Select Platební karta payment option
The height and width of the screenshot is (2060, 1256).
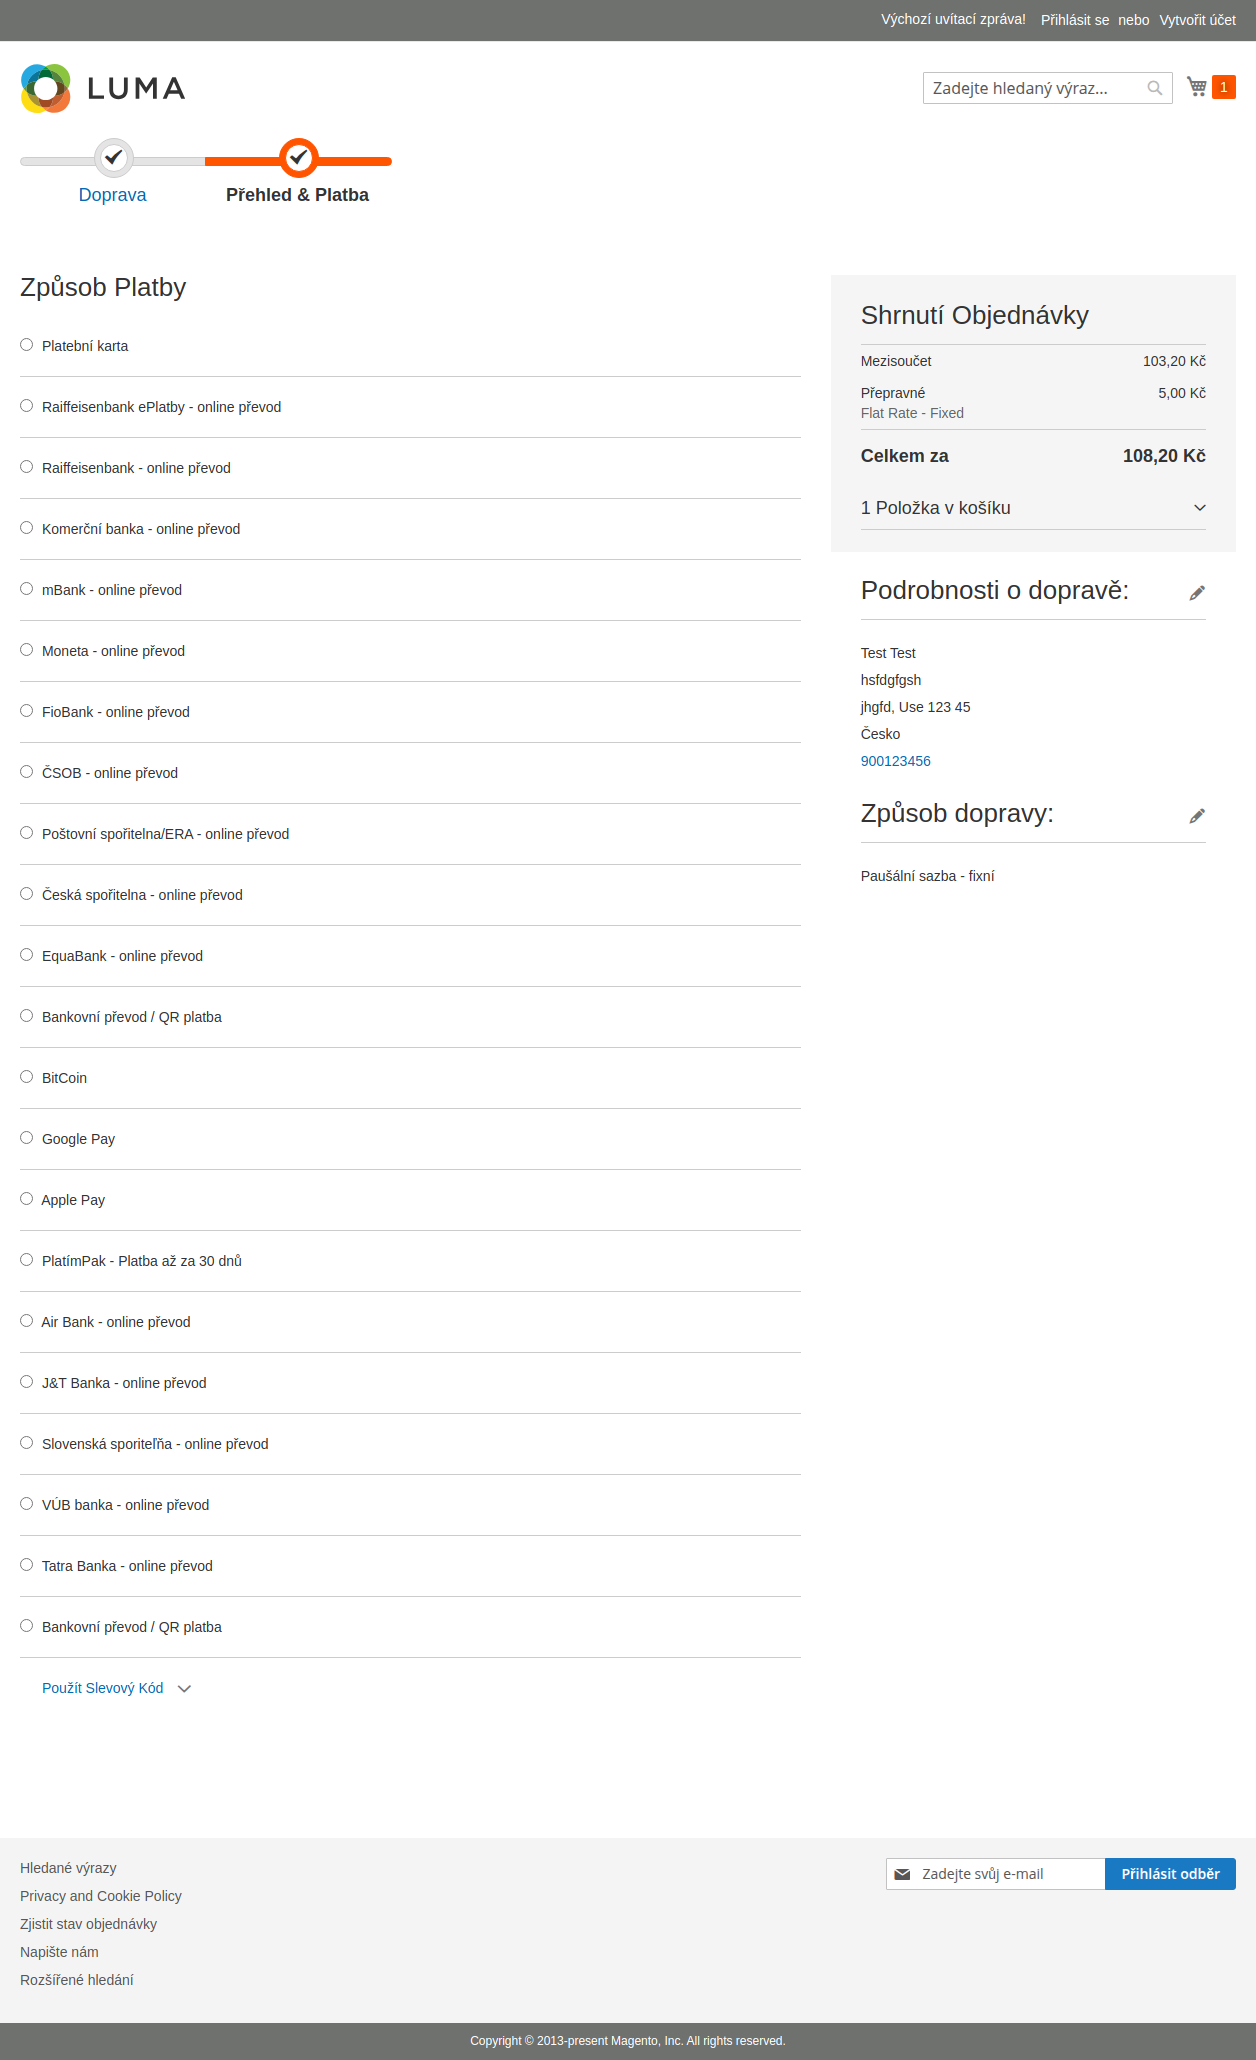[27, 345]
